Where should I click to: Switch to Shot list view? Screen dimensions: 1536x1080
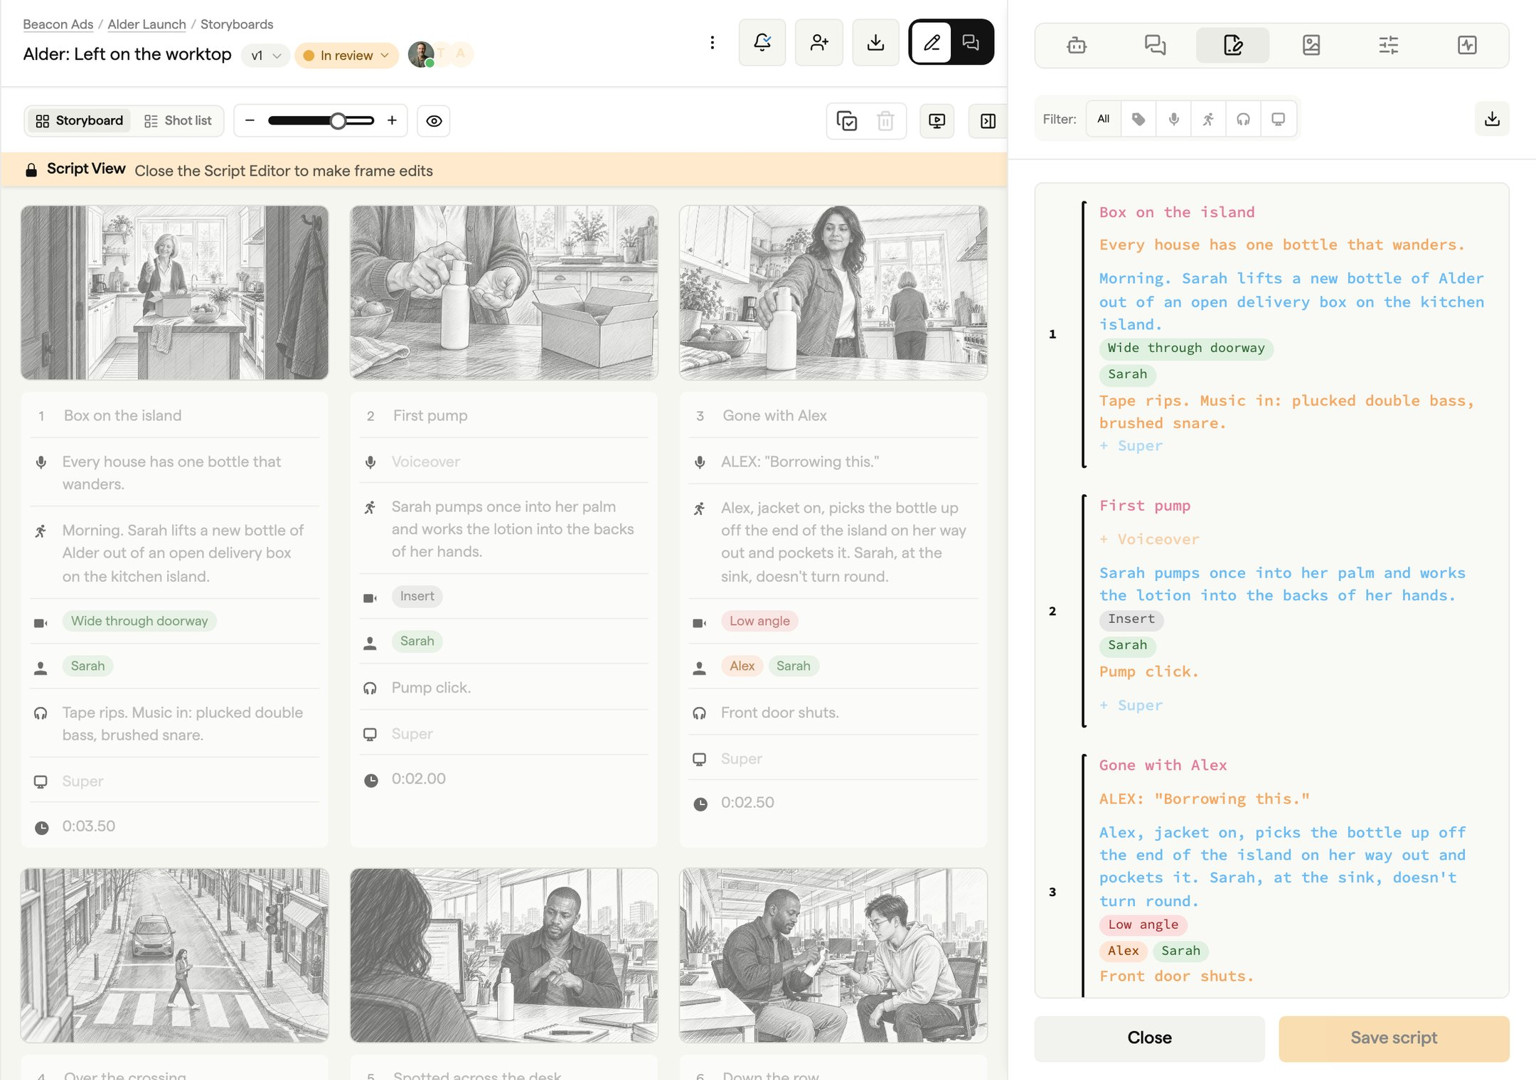(178, 120)
